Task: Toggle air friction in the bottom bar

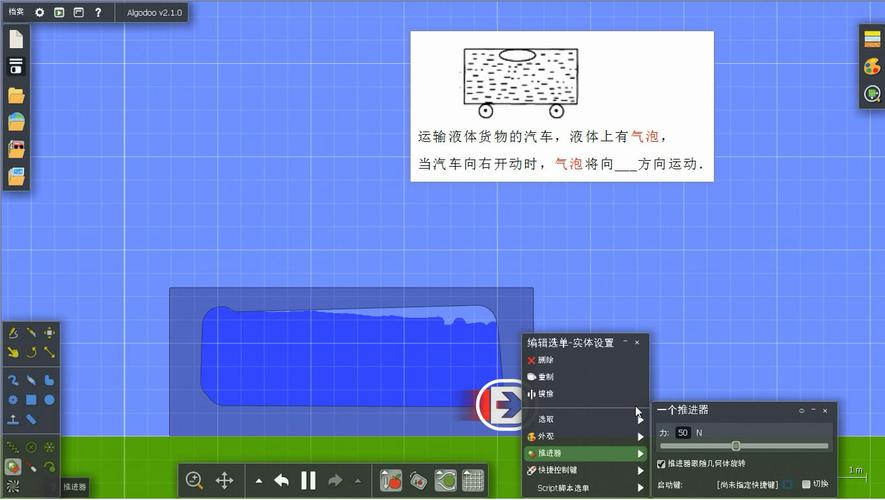Action: point(445,481)
